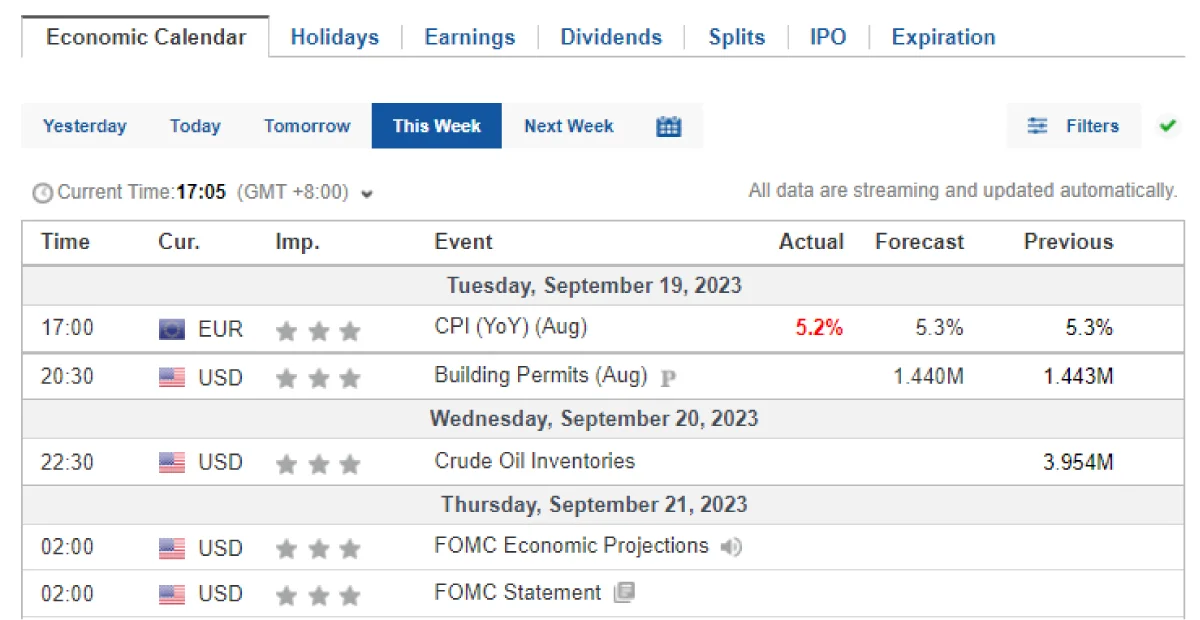
Task: Collapse the Wednesday, September 20 section header
Action: (593, 419)
